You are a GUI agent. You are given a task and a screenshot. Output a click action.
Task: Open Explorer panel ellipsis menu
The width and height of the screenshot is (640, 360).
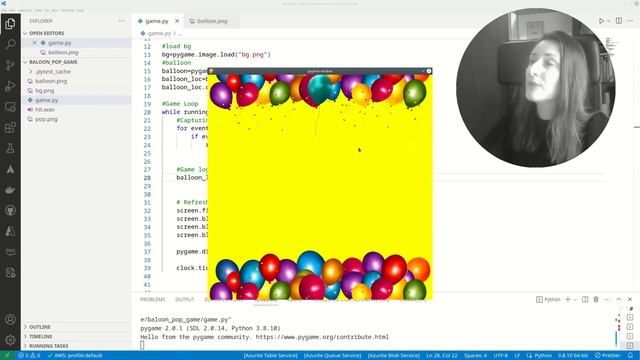122,21
